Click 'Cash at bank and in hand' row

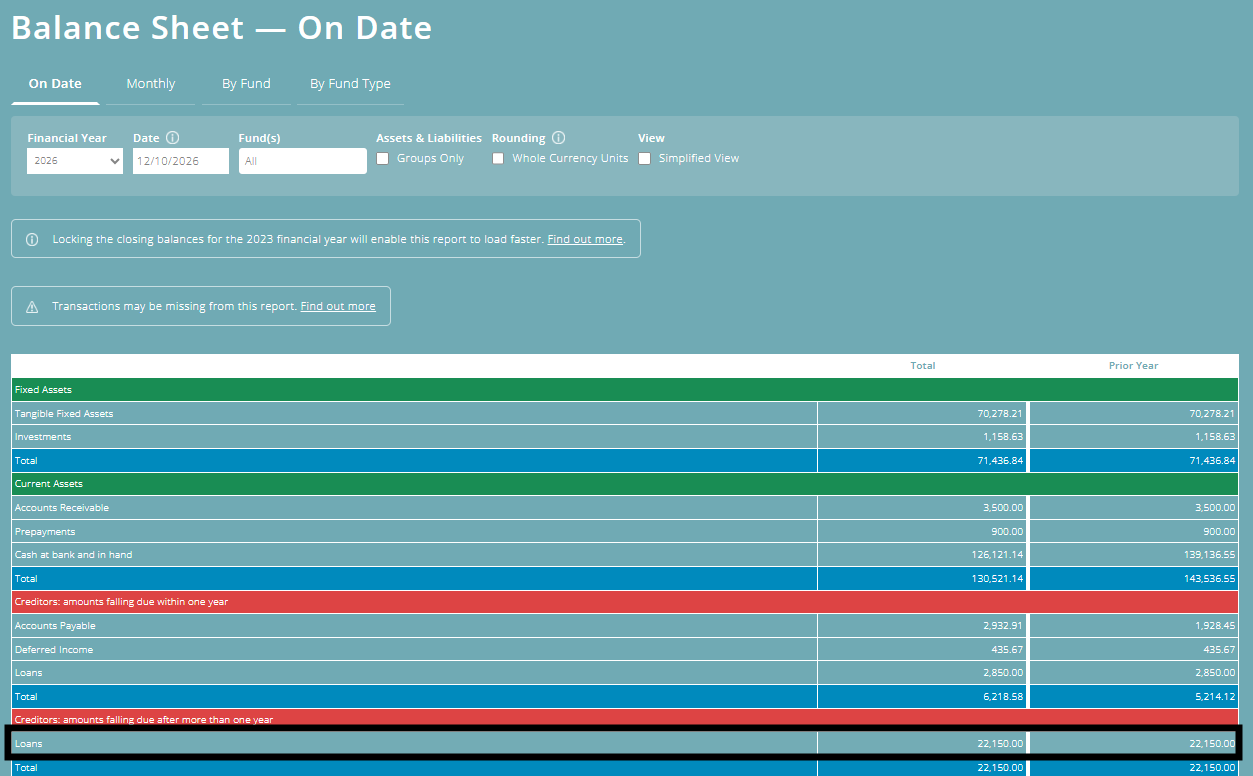coord(625,555)
